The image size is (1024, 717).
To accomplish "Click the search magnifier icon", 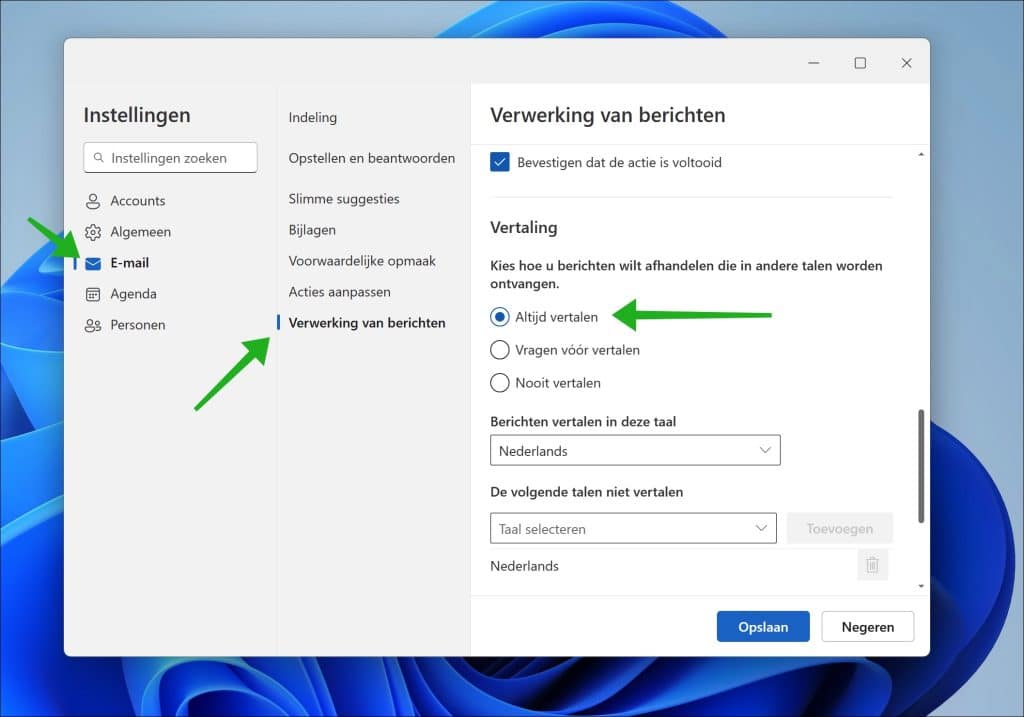I will [x=99, y=157].
